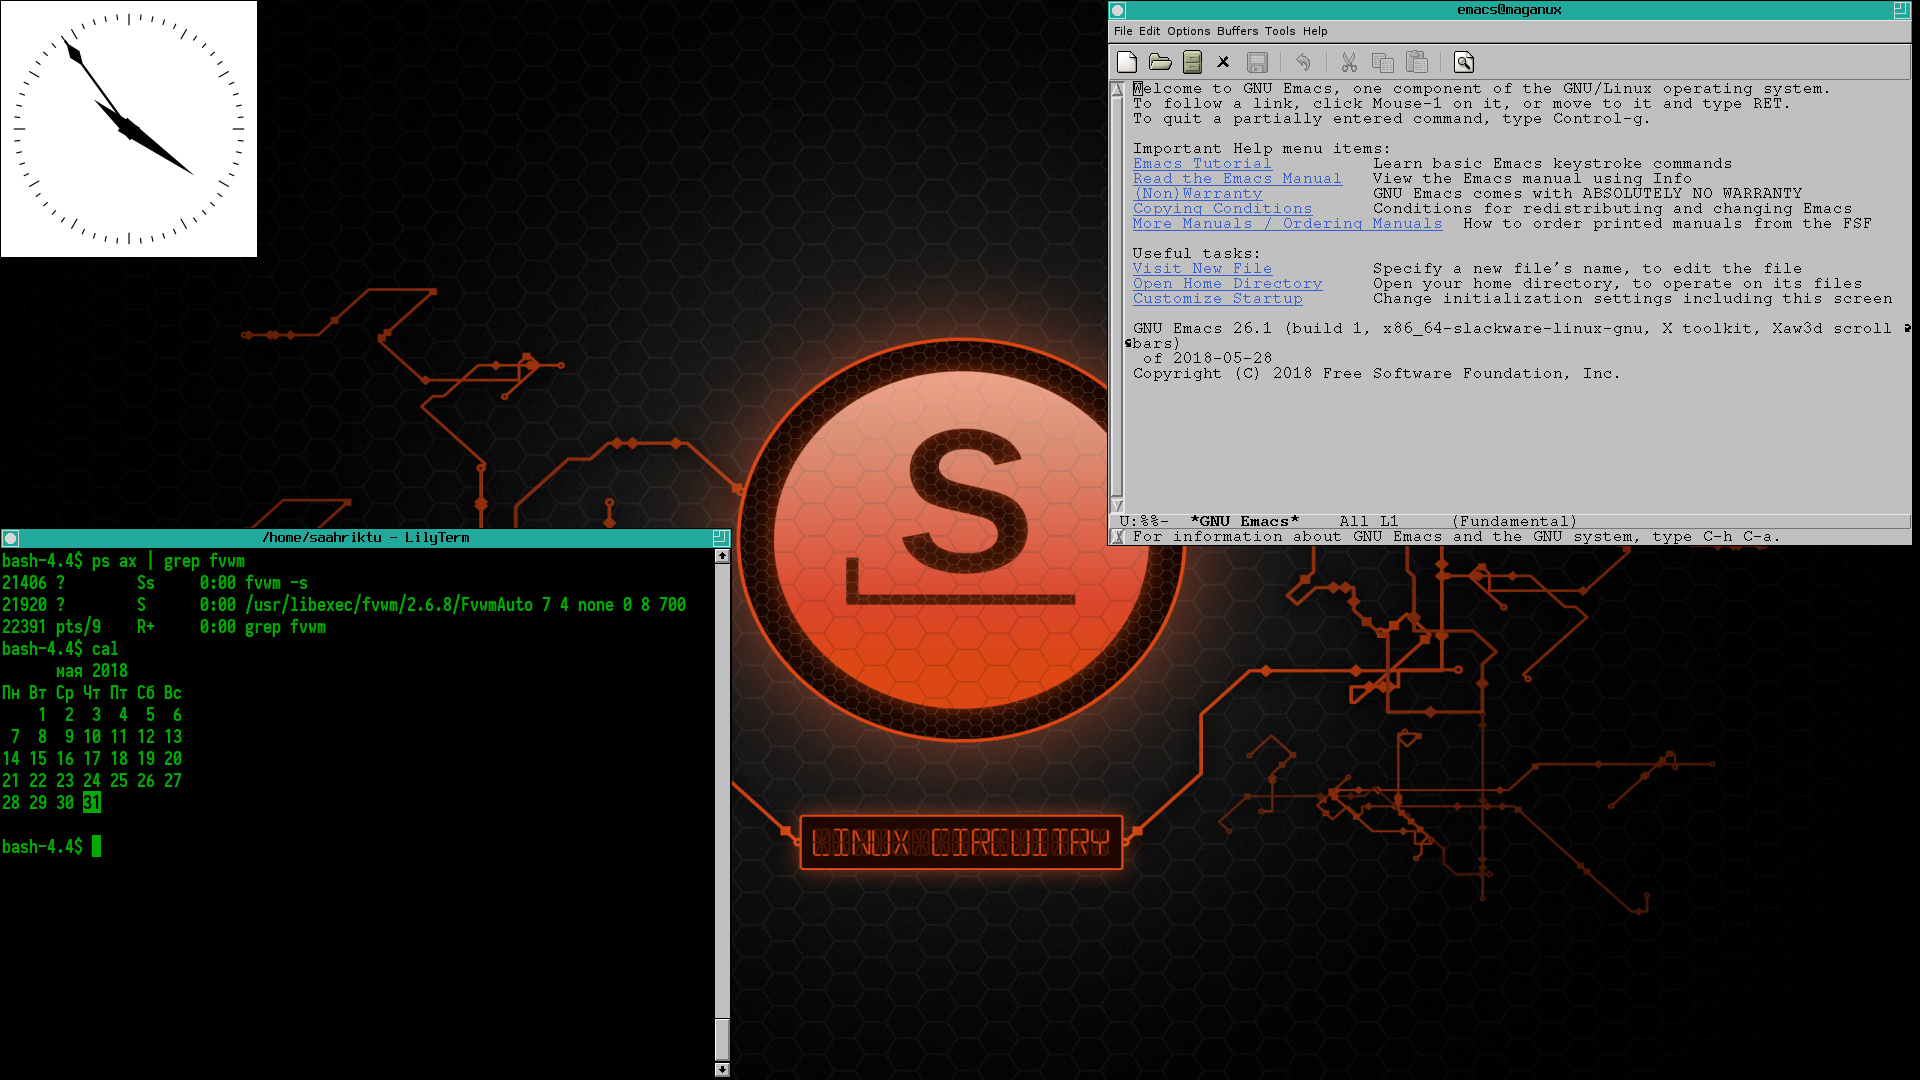This screenshot has width=1920, height=1080.
Task: Open the Open Home Directory link
Action: [x=1227, y=284]
